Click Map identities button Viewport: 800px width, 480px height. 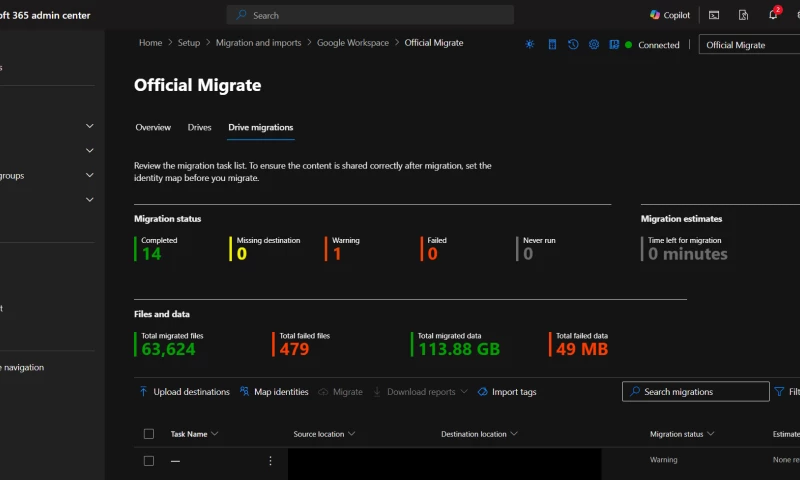pos(274,392)
